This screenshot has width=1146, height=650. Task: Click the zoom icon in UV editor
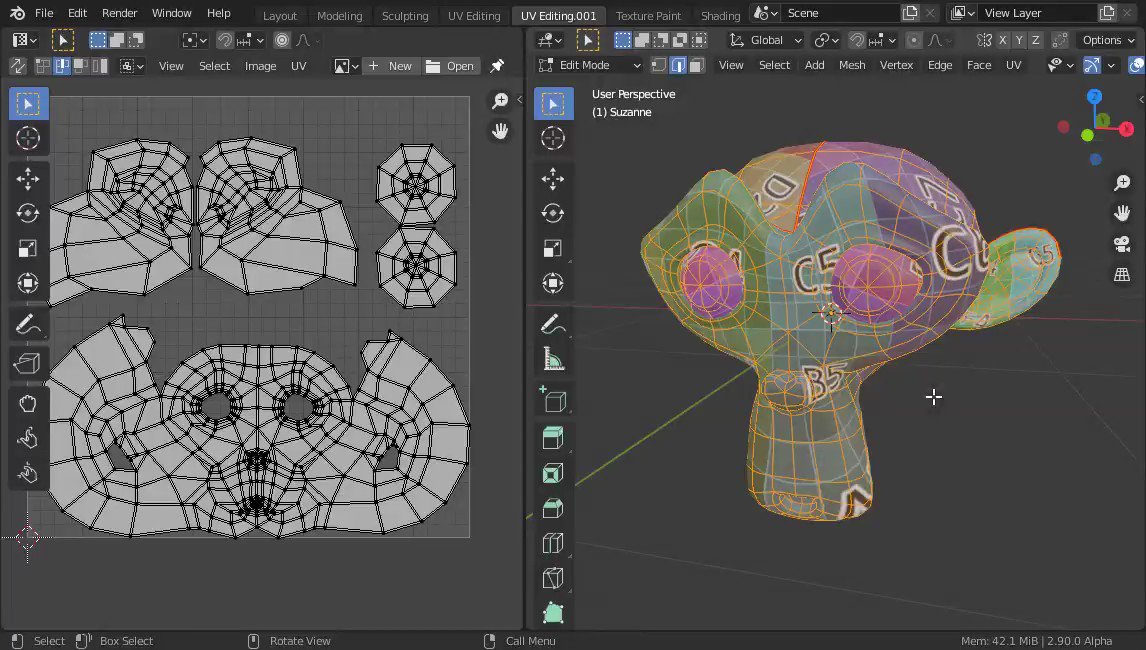[500, 101]
